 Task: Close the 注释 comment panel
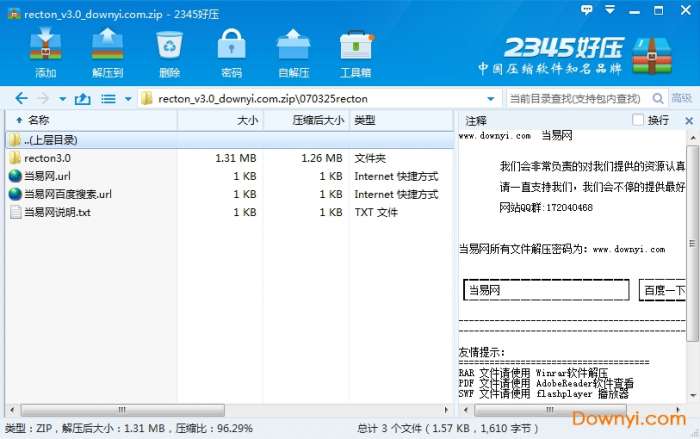tap(689, 121)
